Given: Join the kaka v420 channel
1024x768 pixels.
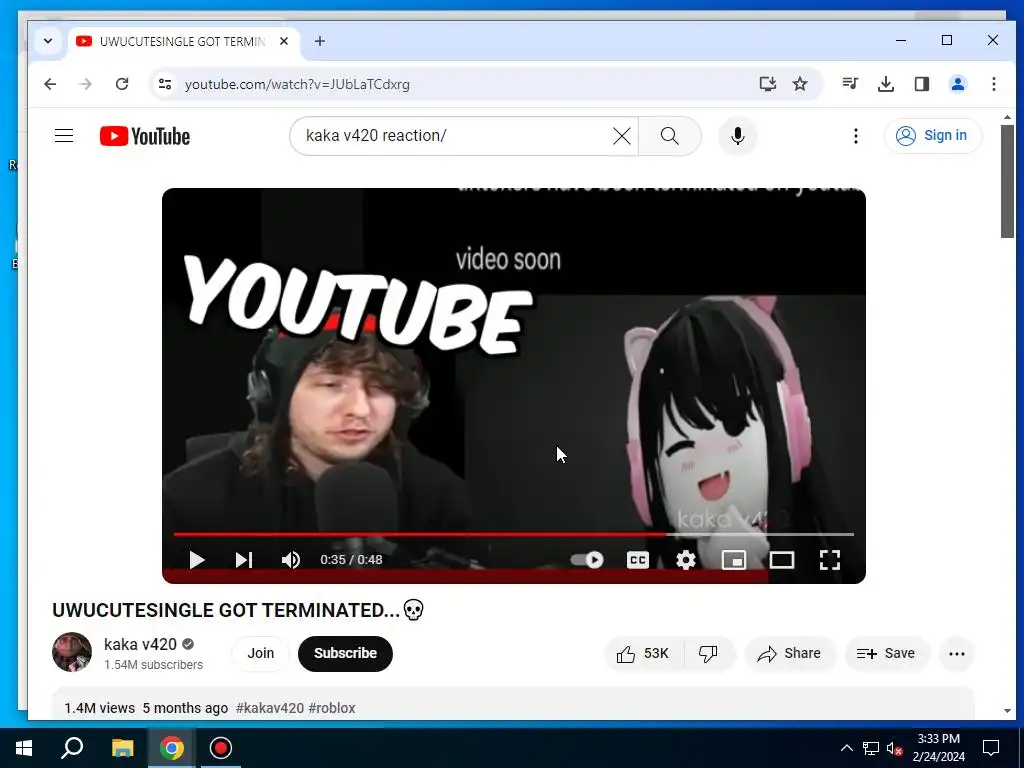Looking at the screenshot, I should tap(261, 653).
